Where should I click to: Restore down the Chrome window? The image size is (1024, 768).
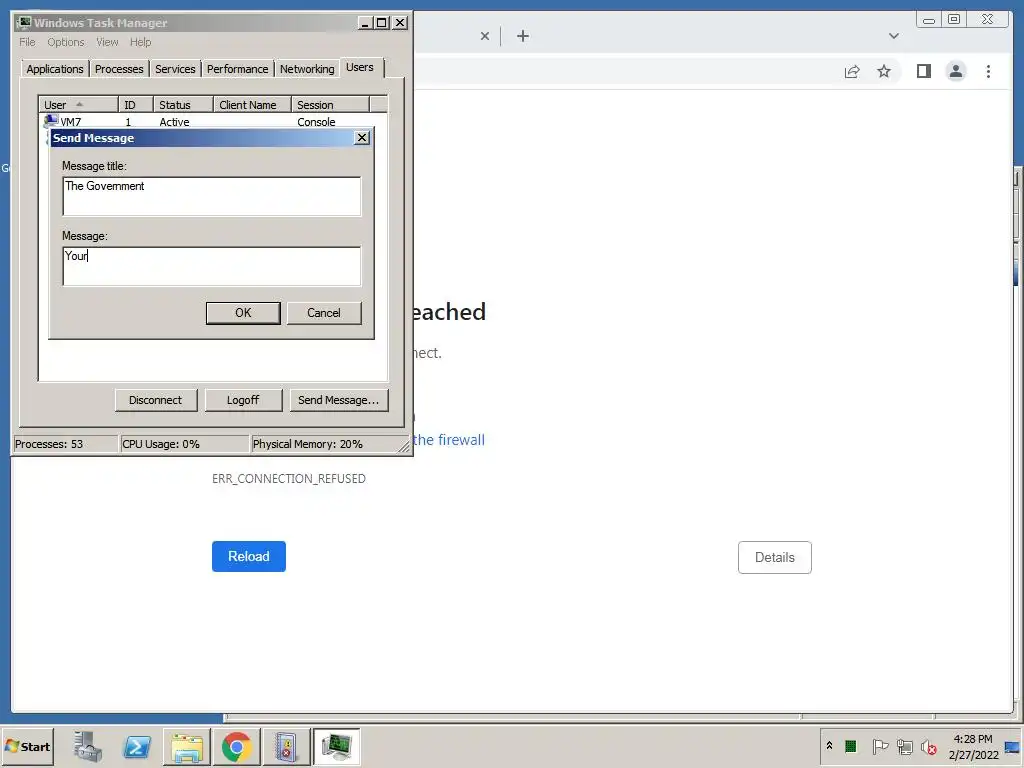[953, 20]
